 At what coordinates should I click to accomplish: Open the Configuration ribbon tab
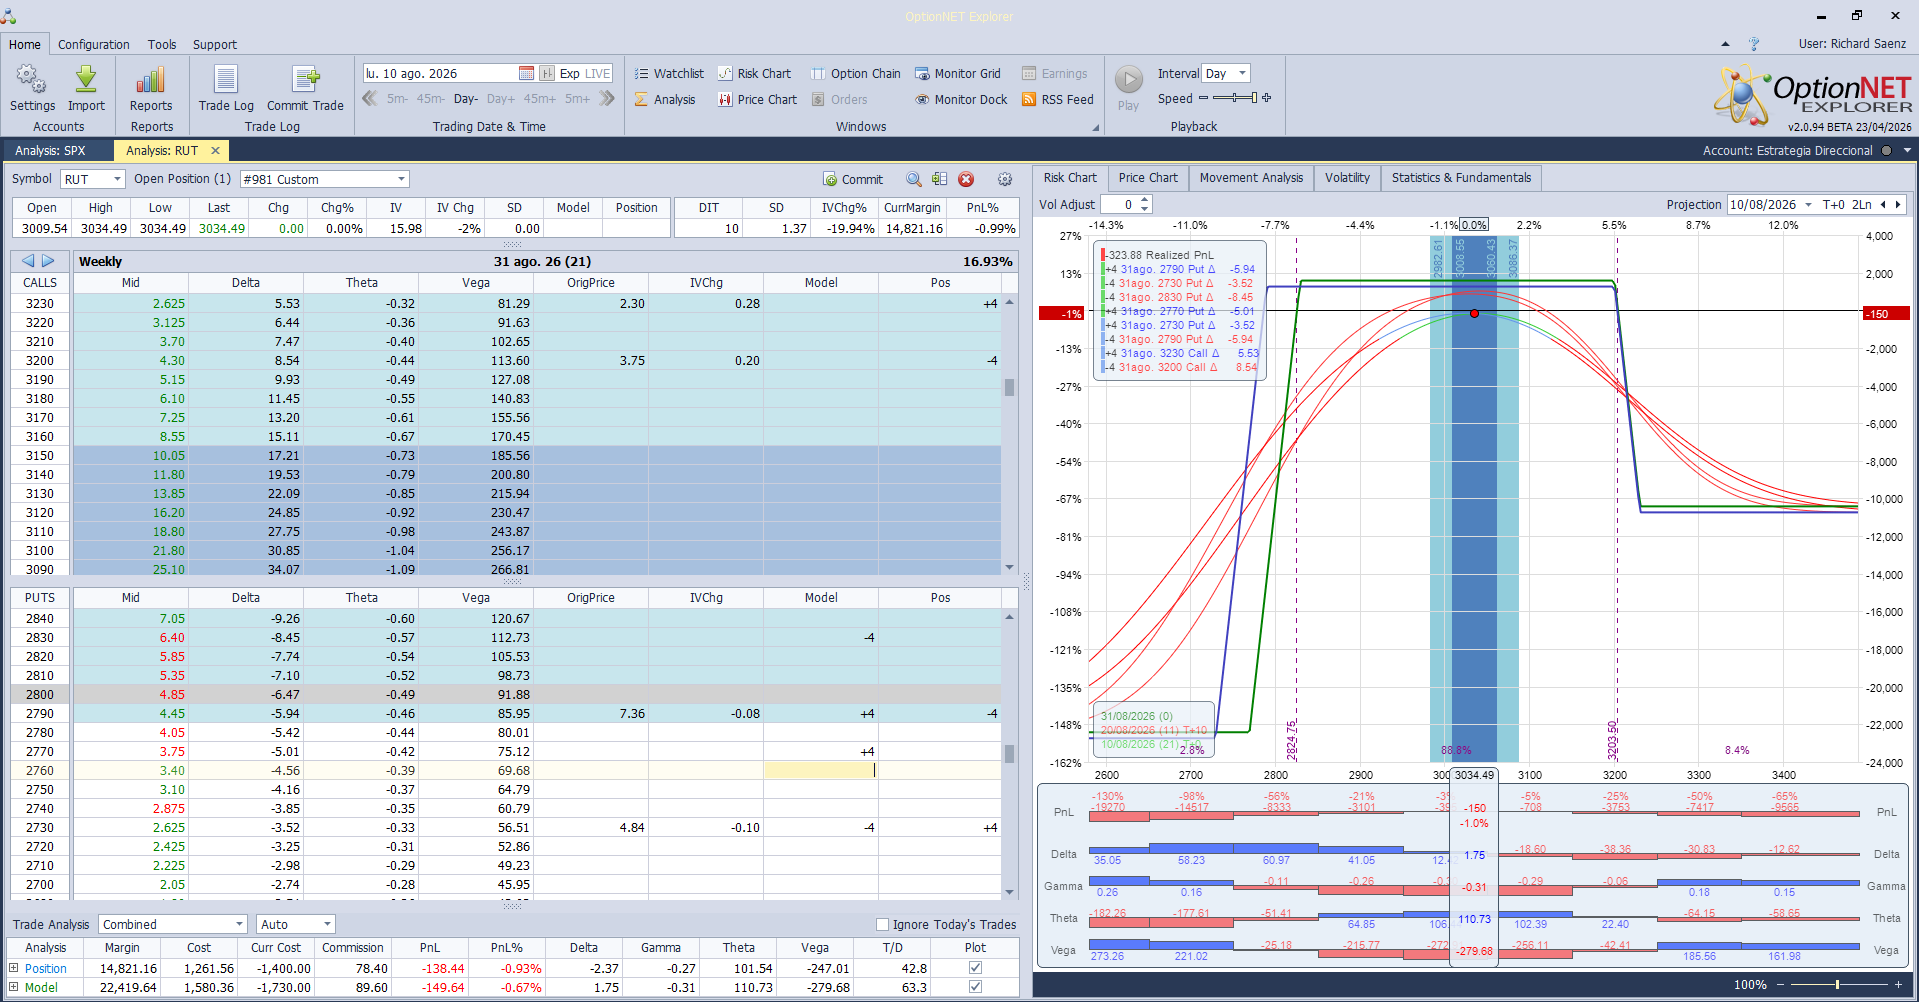tap(94, 44)
